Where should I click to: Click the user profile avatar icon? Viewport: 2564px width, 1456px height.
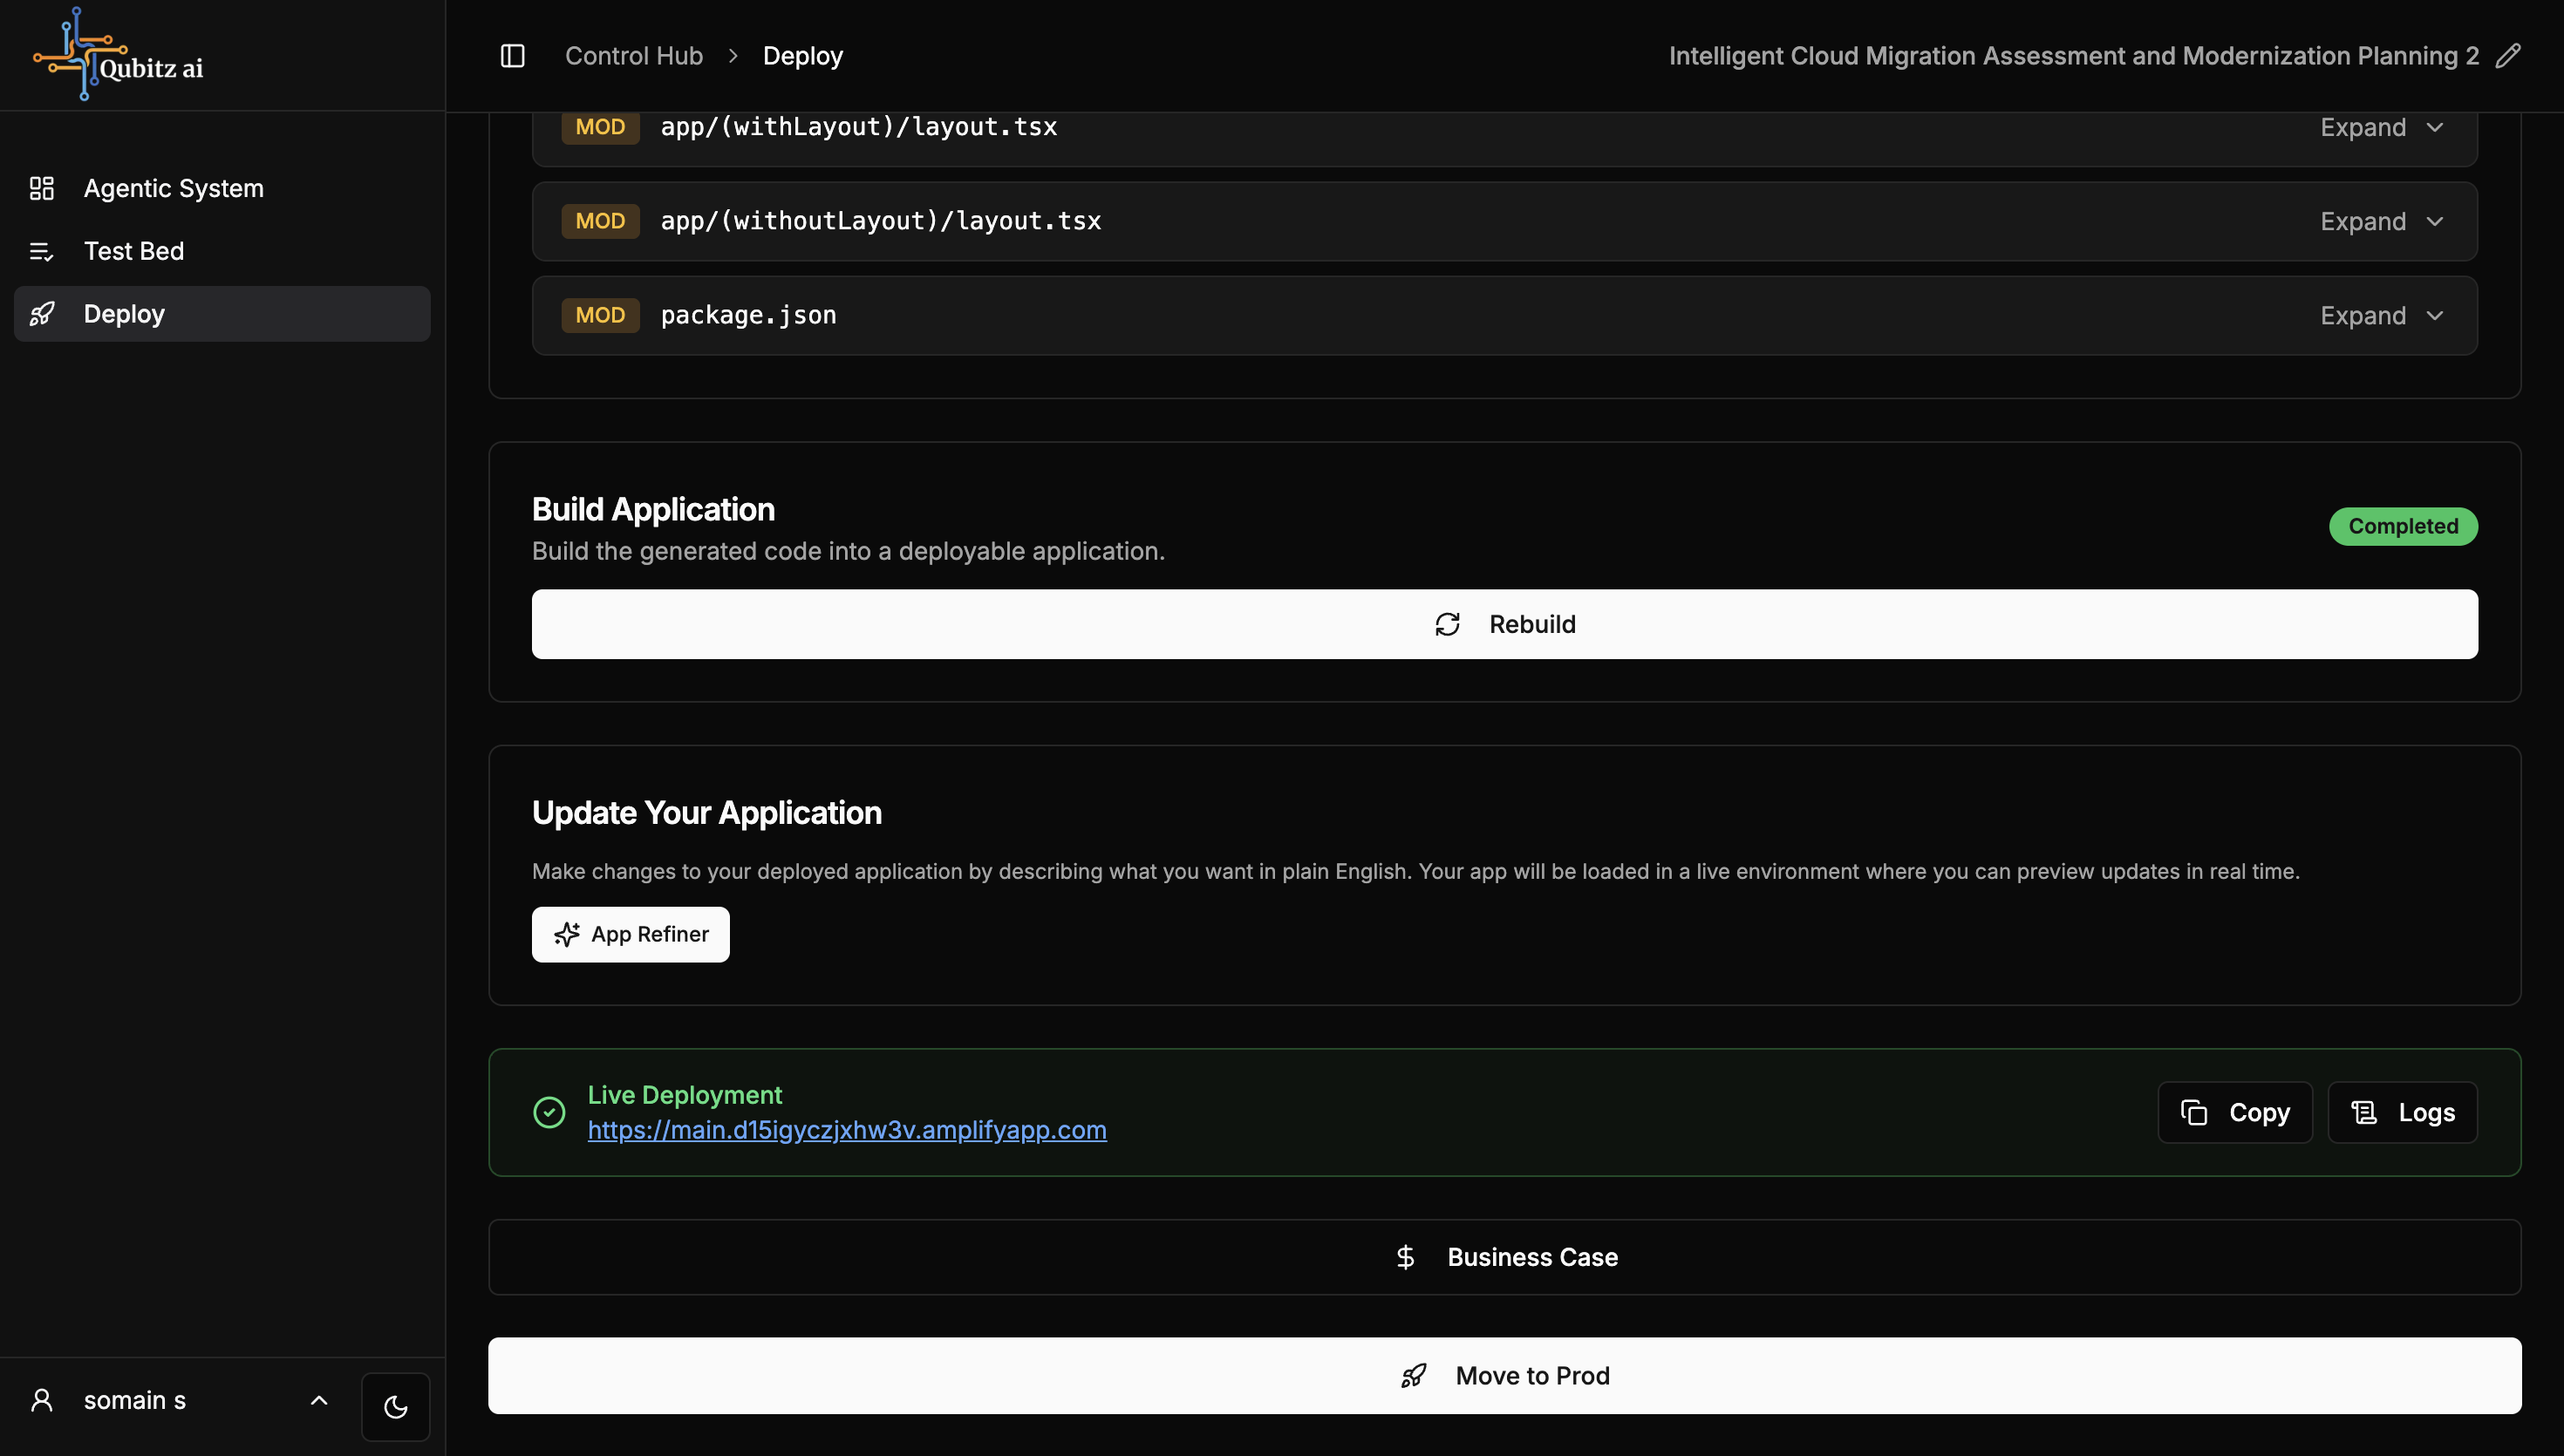click(x=42, y=1400)
